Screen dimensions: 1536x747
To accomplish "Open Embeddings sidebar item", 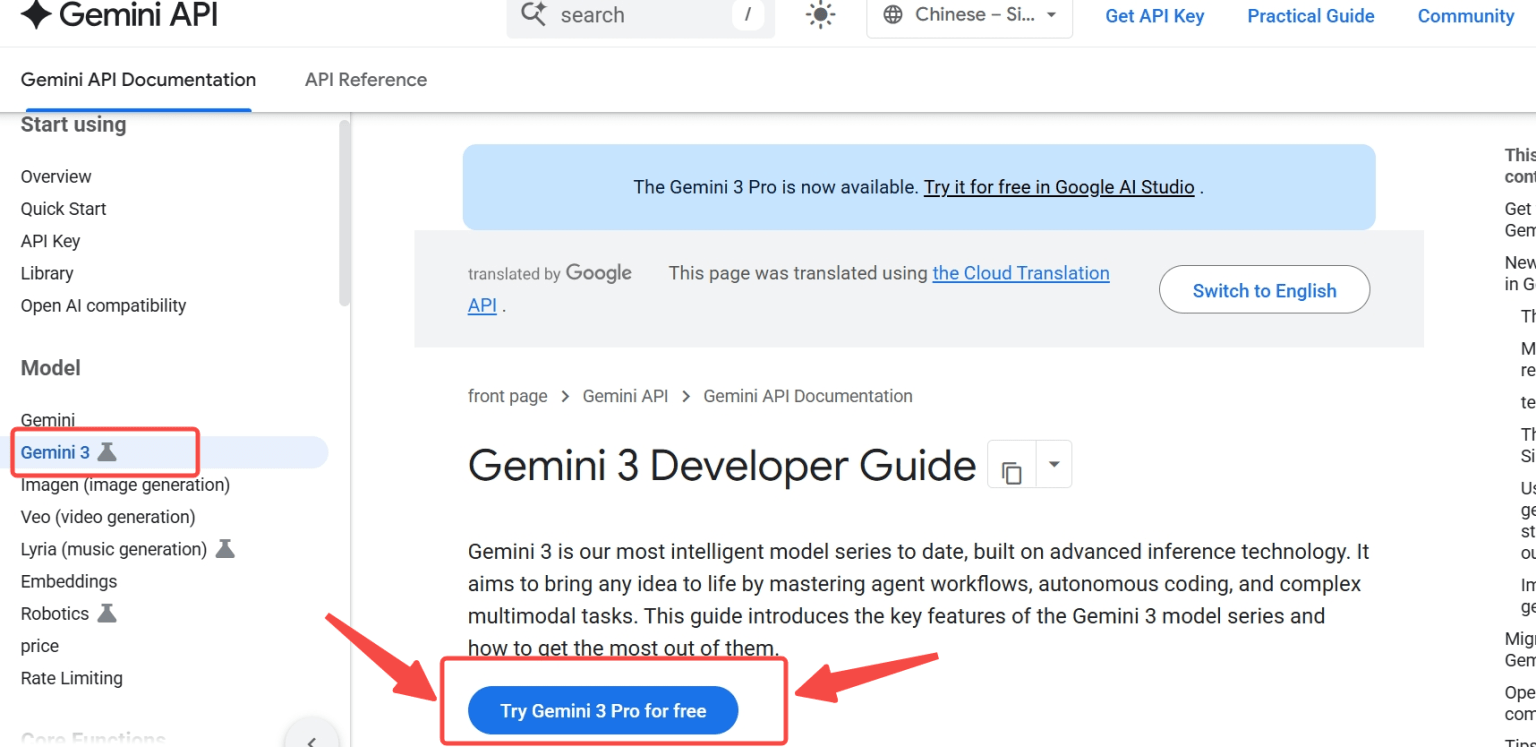I will (x=69, y=581).
